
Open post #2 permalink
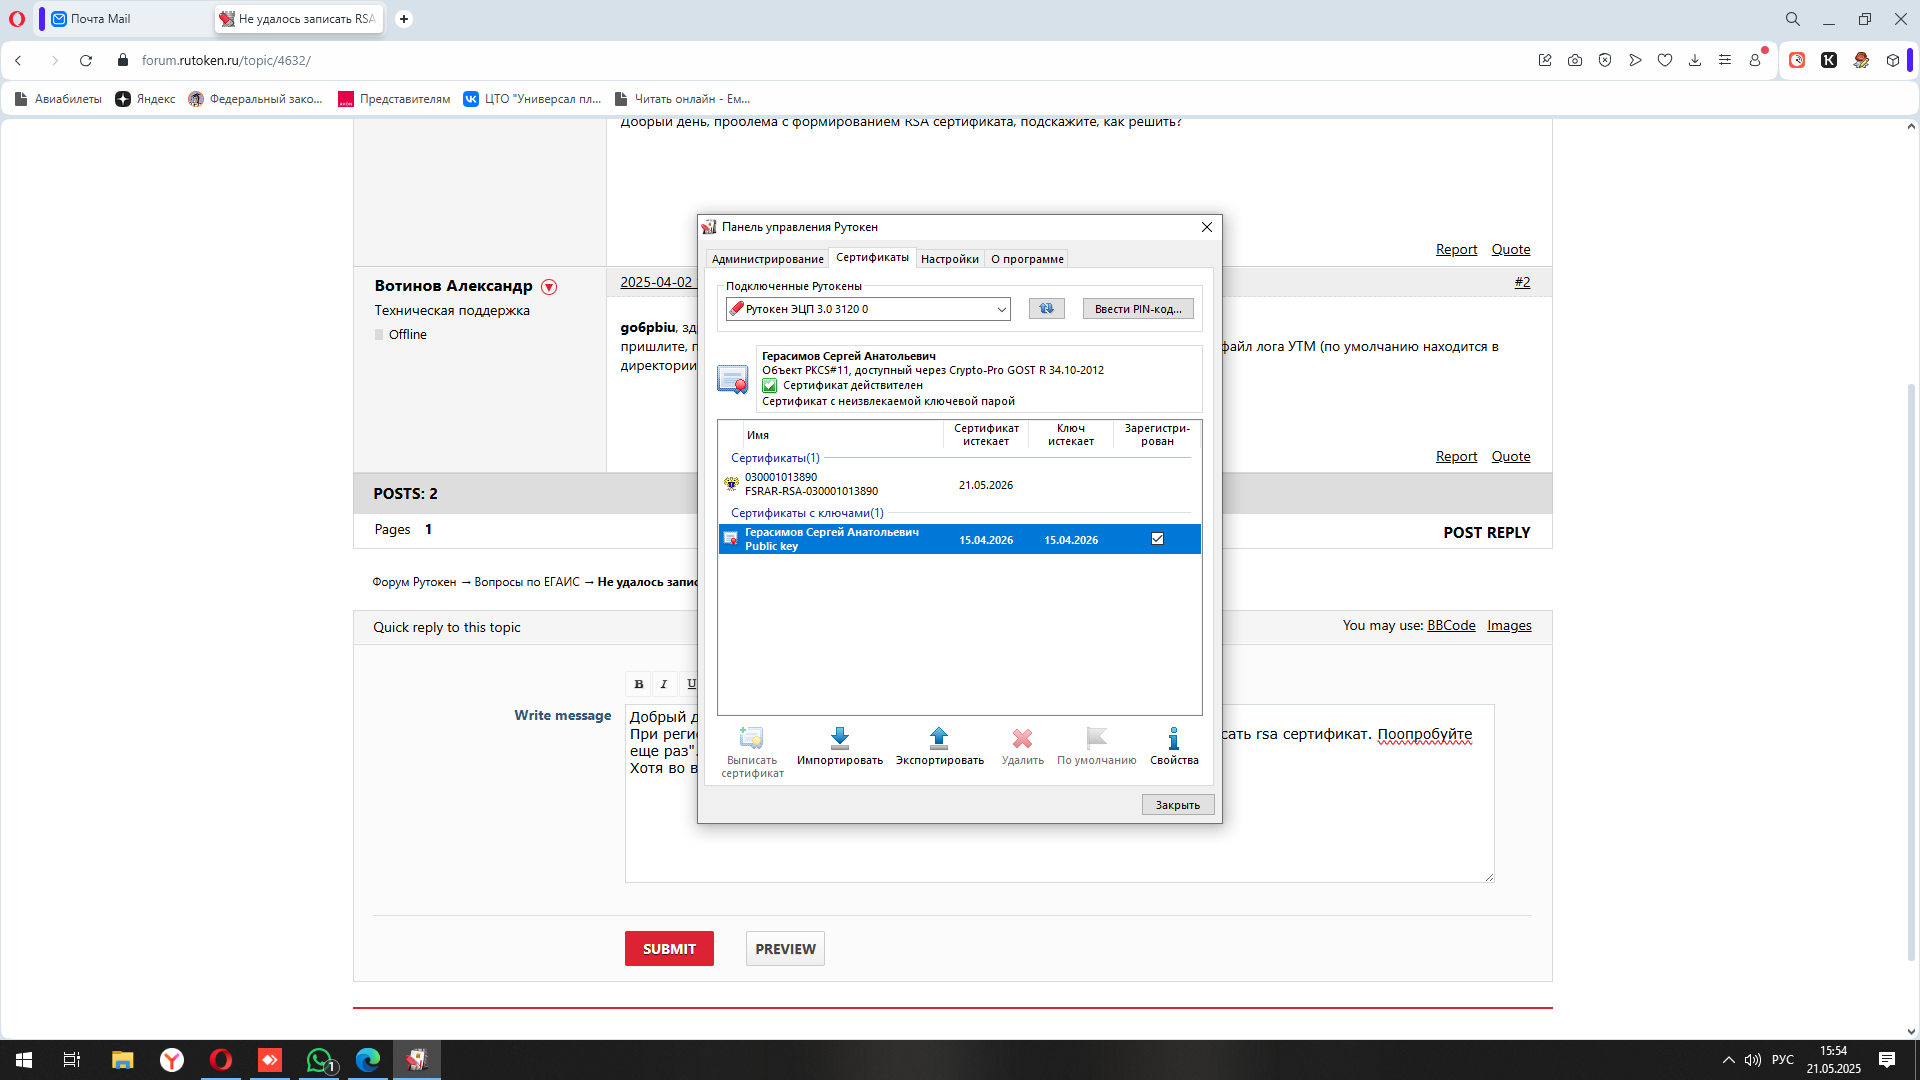coord(1522,282)
